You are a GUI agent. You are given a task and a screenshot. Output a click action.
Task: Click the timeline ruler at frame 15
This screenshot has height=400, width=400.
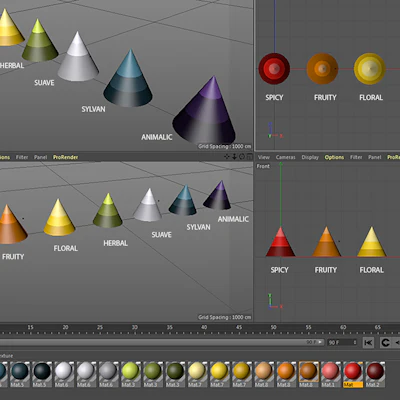coord(30,328)
